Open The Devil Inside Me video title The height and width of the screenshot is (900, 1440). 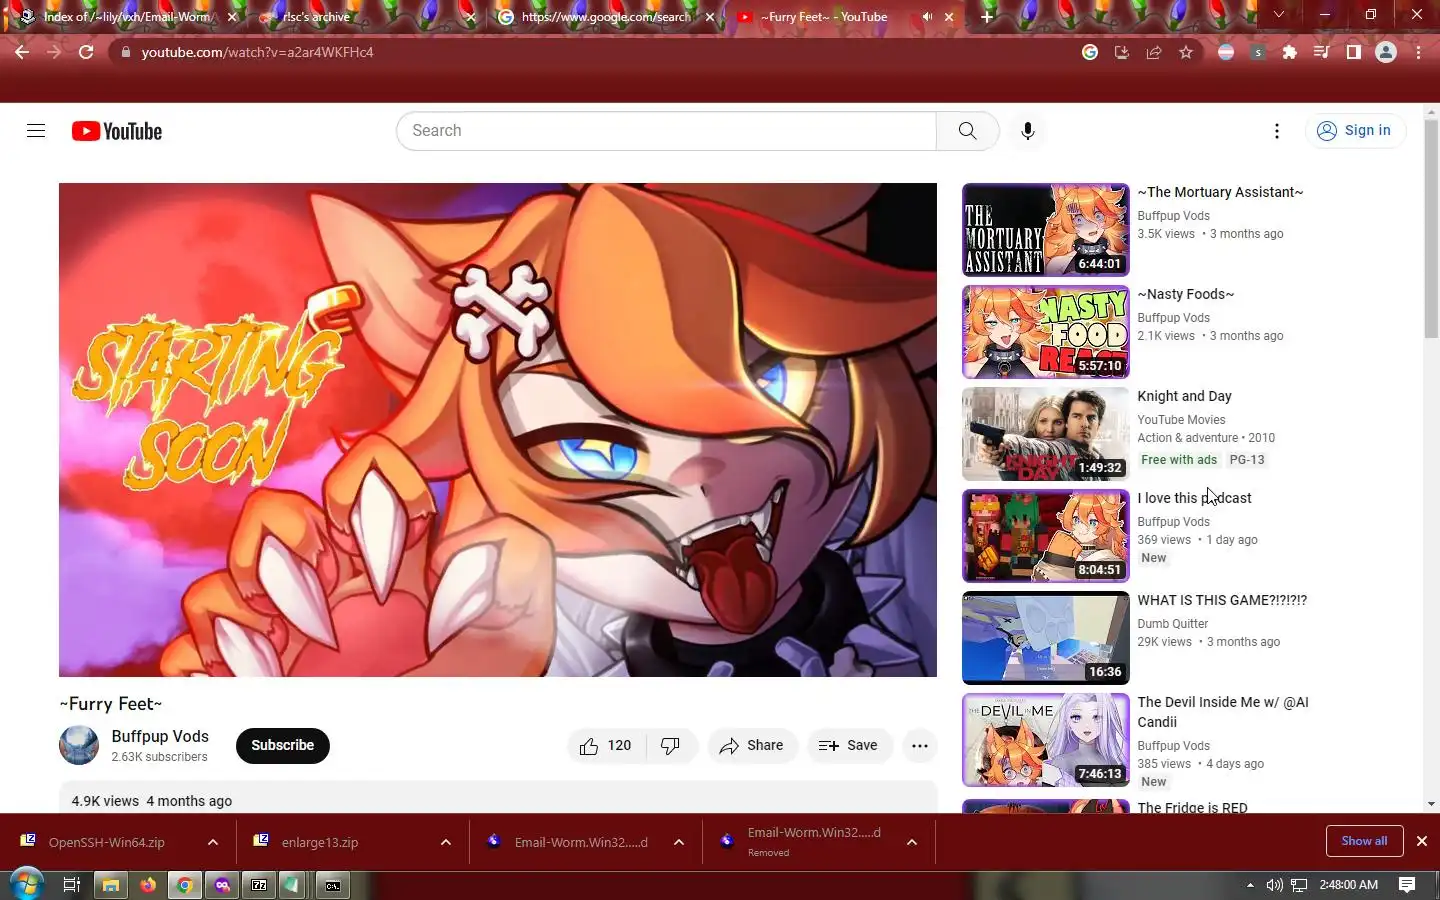click(1223, 712)
